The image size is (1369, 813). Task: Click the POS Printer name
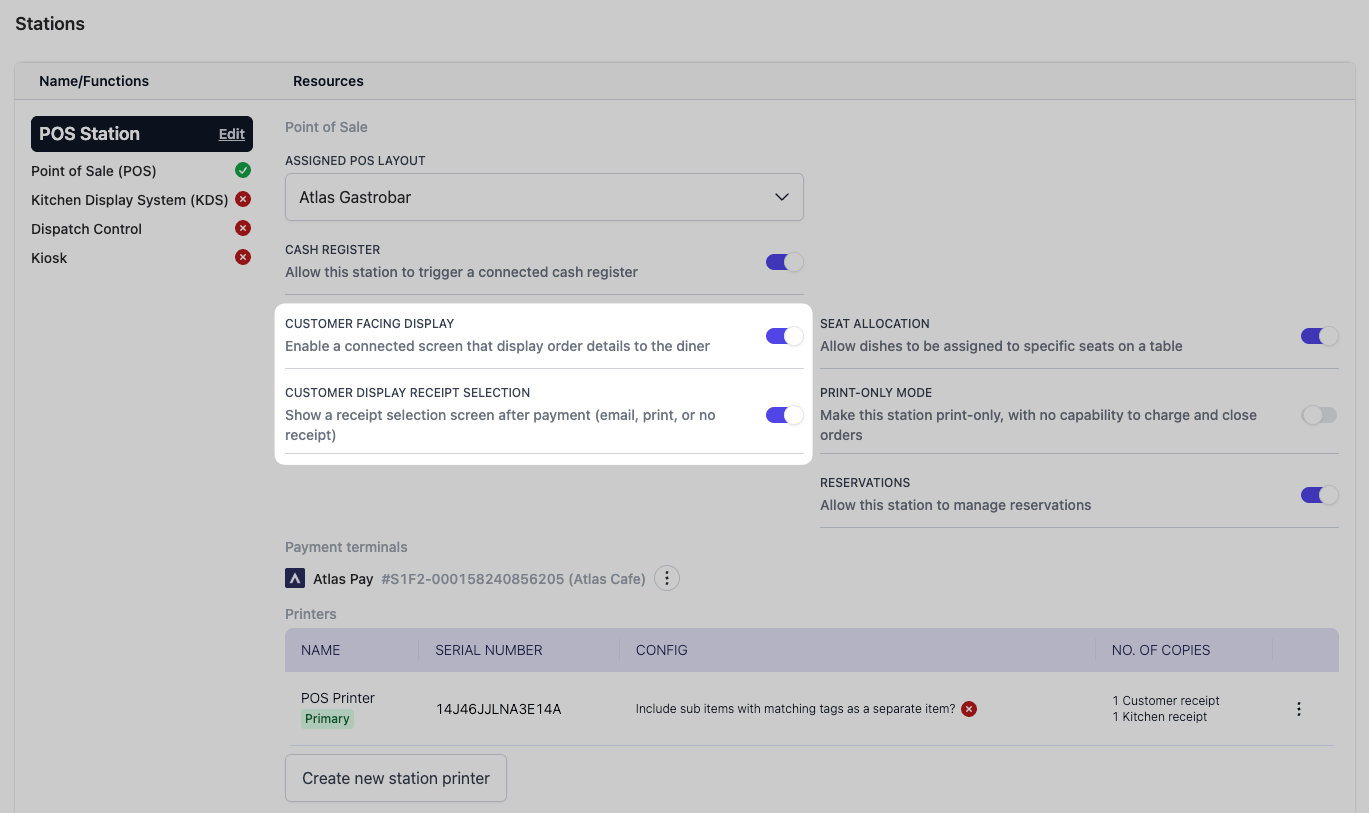338,698
